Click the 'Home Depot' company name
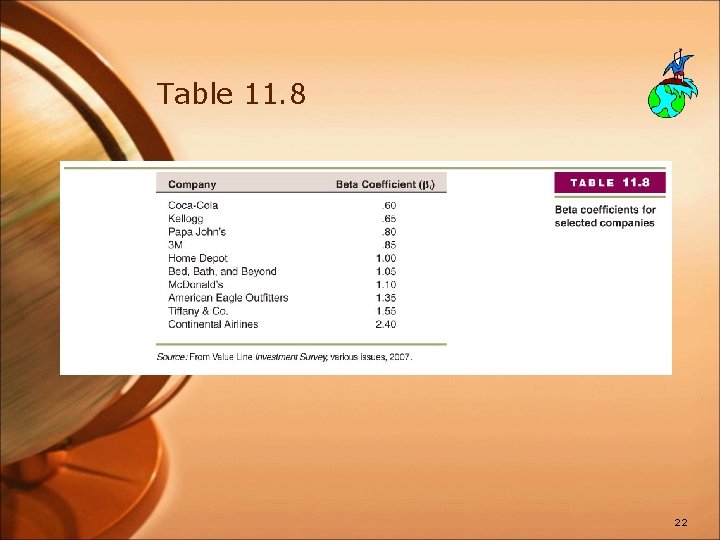The image size is (720, 540). pos(198,258)
